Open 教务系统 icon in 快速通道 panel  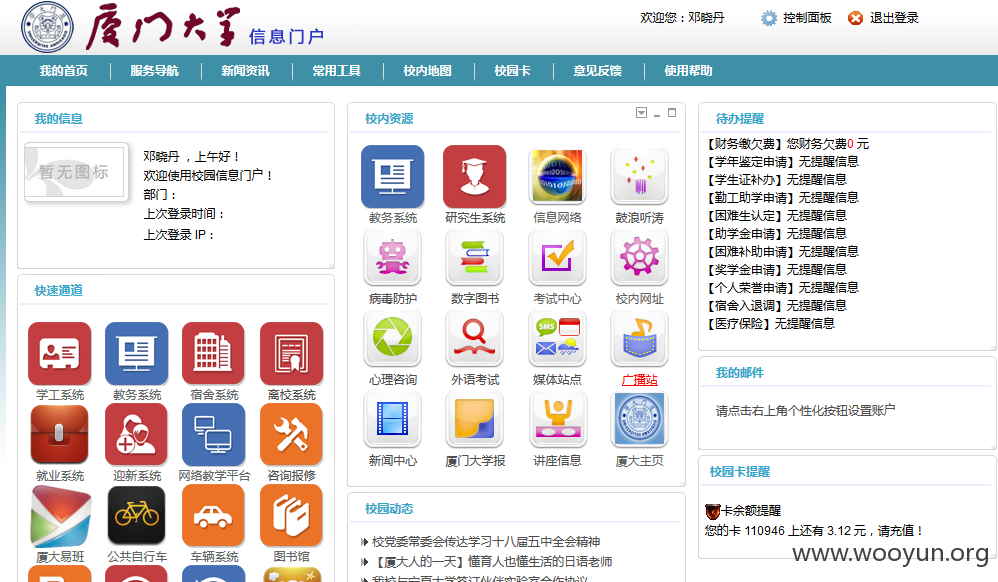tap(137, 354)
